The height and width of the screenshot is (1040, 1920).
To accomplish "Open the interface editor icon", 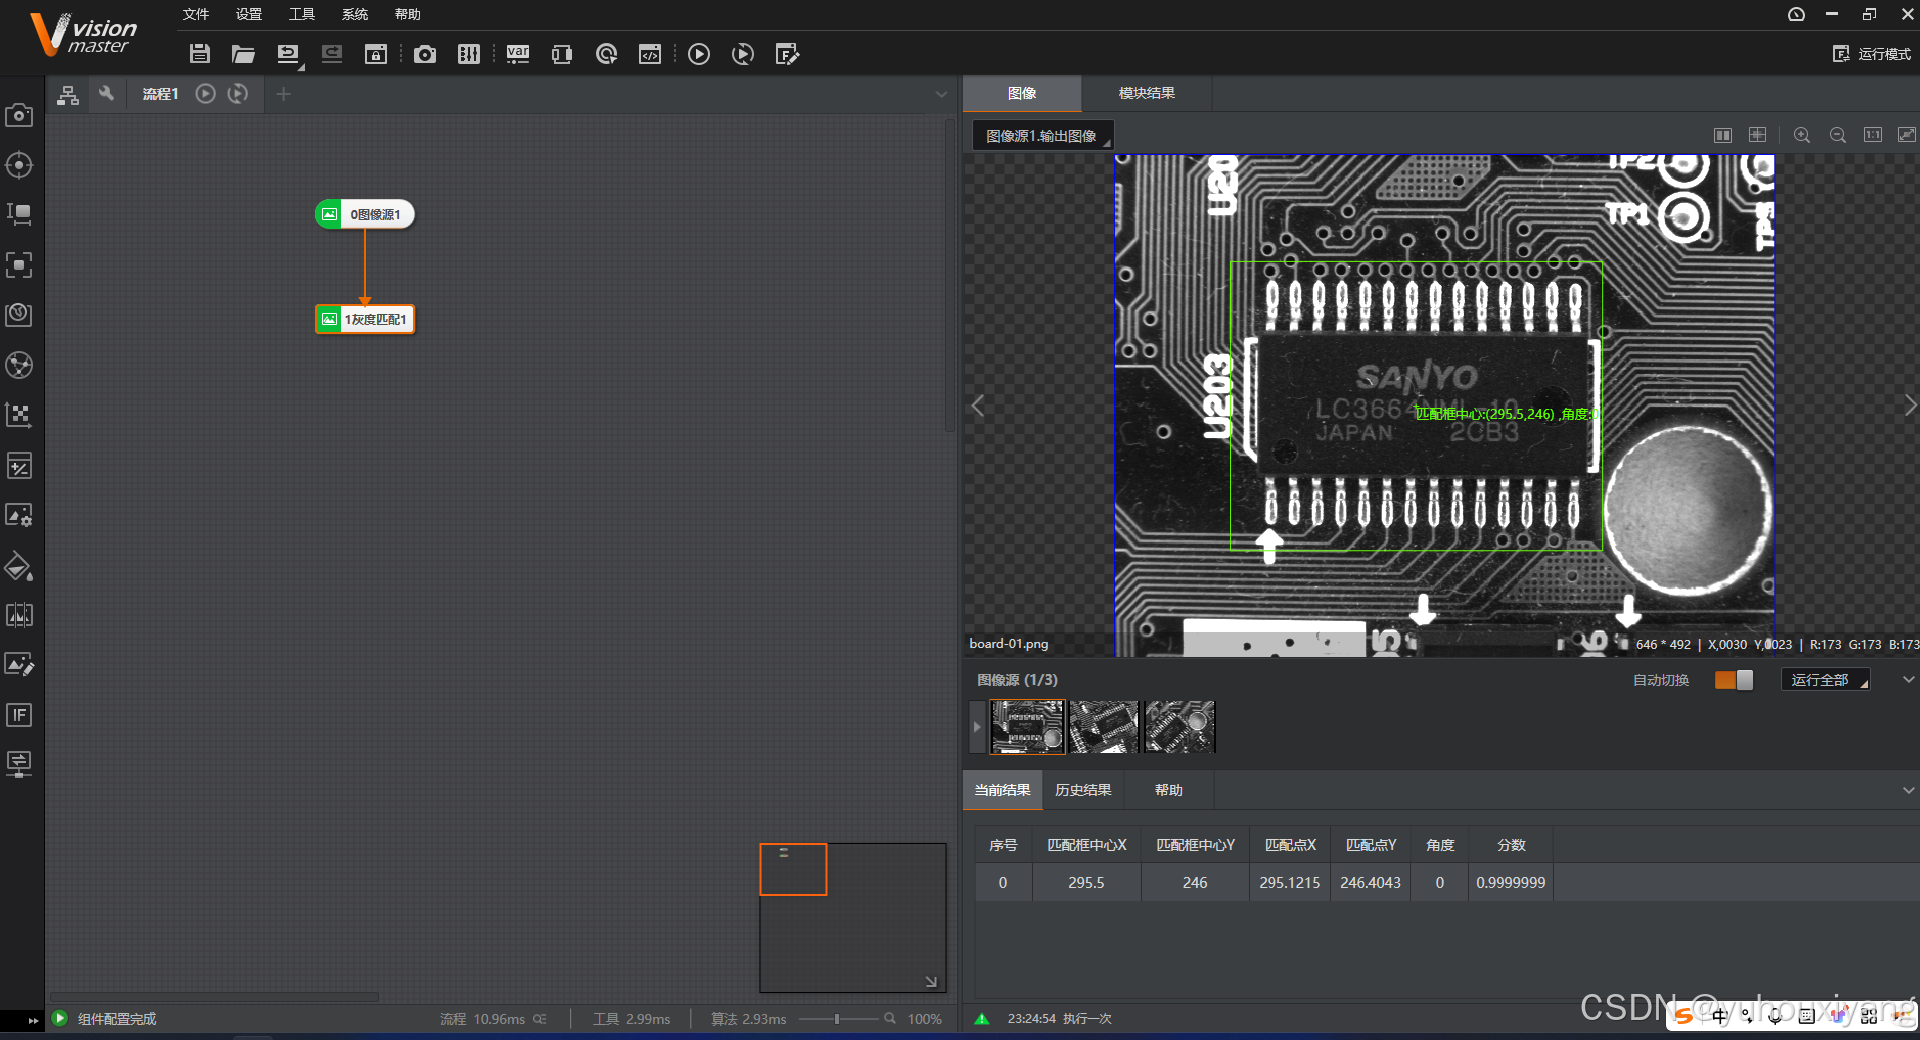I will pyautogui.click(x=787, y=54).
